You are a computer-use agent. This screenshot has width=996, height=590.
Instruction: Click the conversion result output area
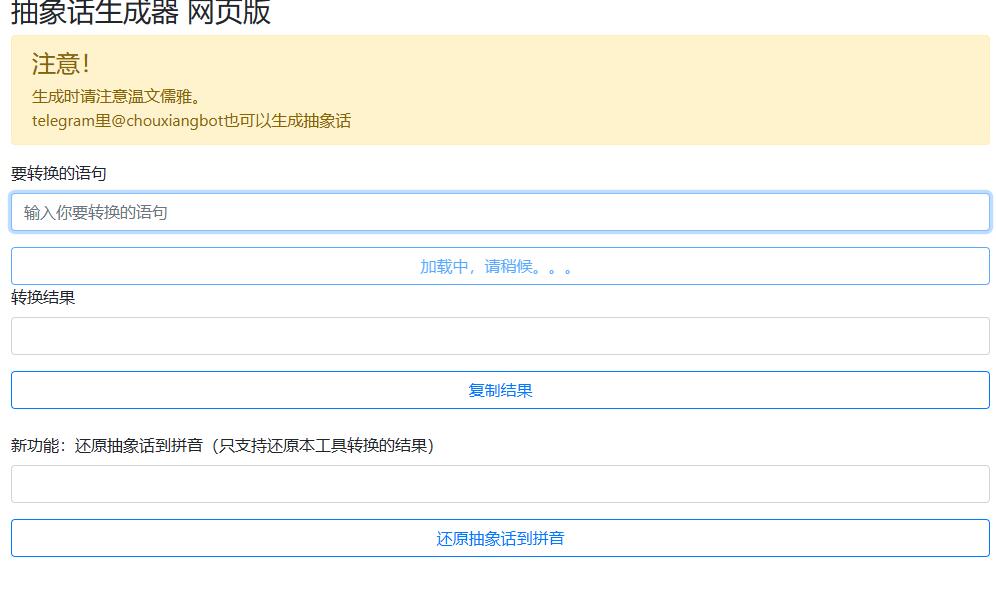coord(497,336)
